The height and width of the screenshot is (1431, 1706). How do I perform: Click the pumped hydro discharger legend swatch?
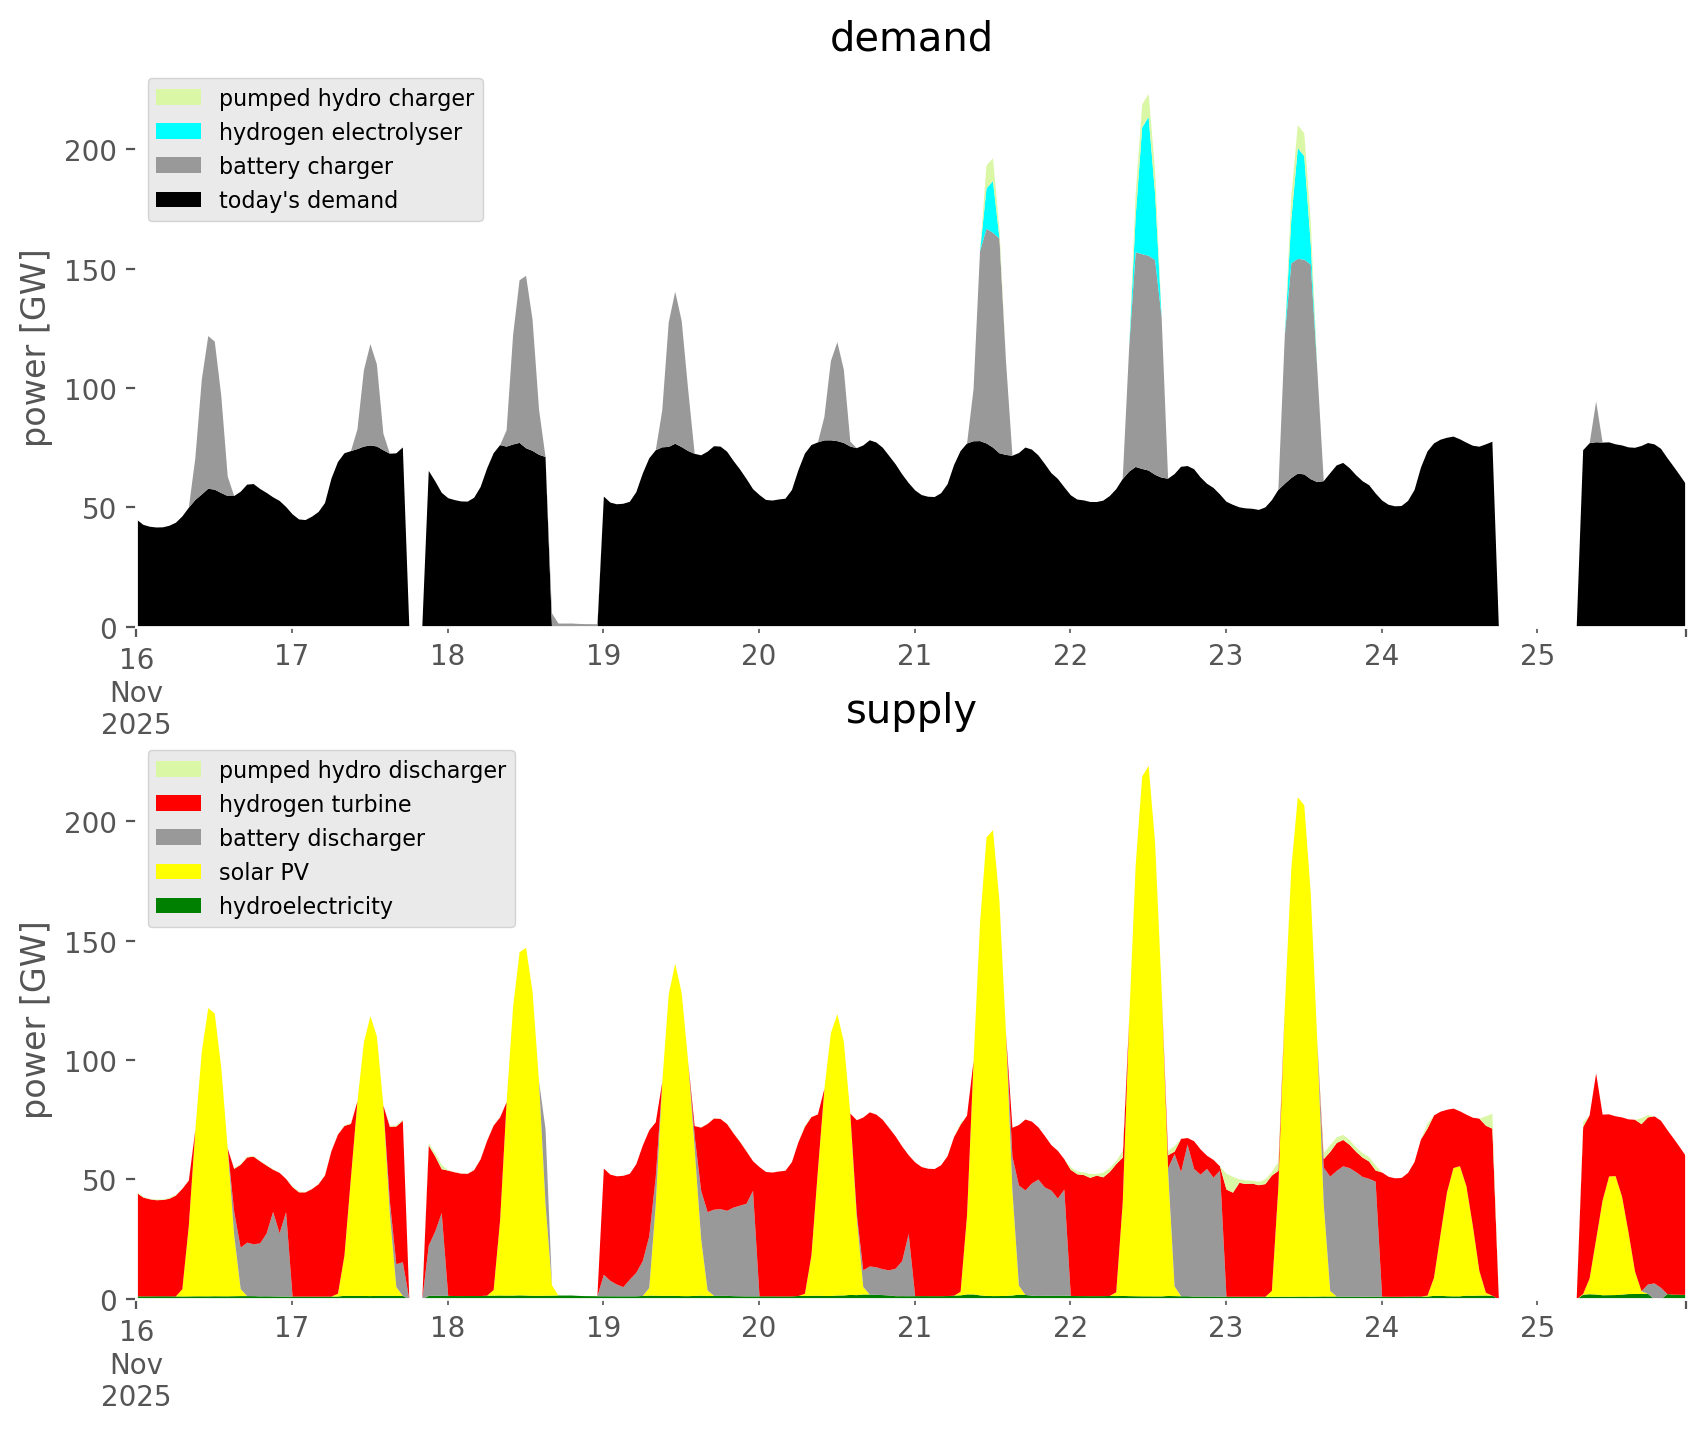click(179, 770)
